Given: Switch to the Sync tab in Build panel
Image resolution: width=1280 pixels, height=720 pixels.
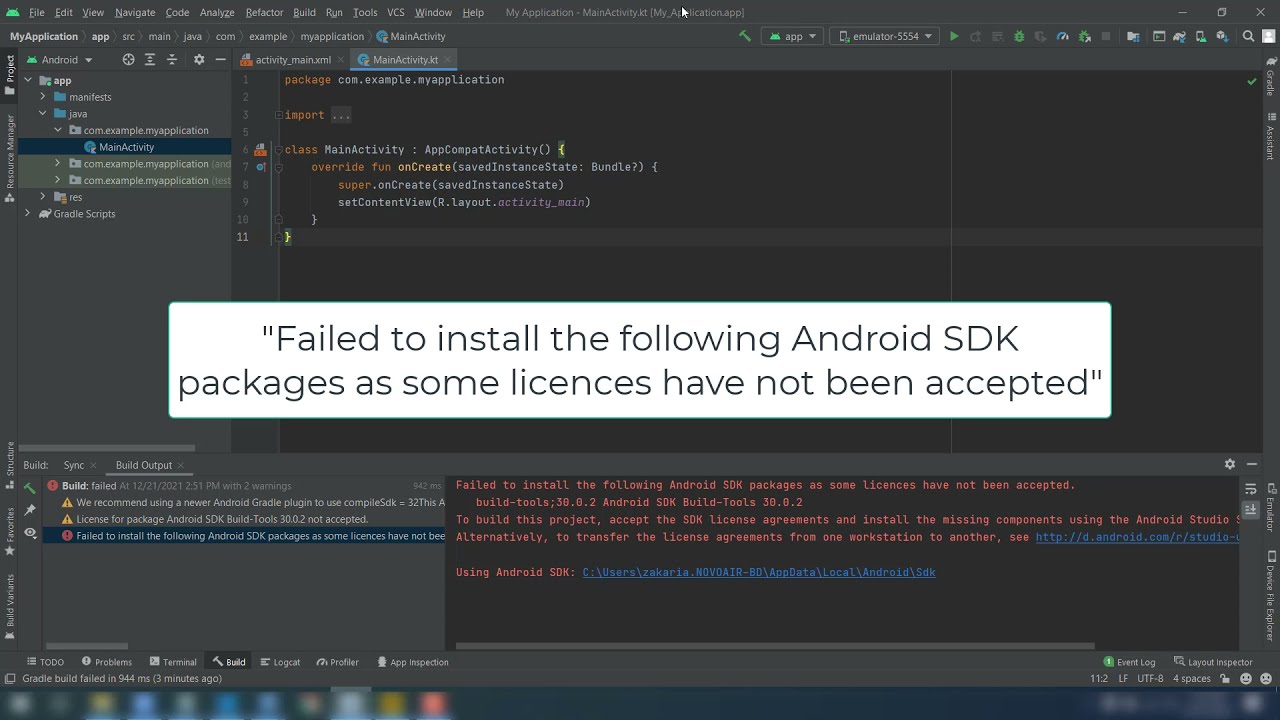Looking at the screenshot, I should pos(74,465).
